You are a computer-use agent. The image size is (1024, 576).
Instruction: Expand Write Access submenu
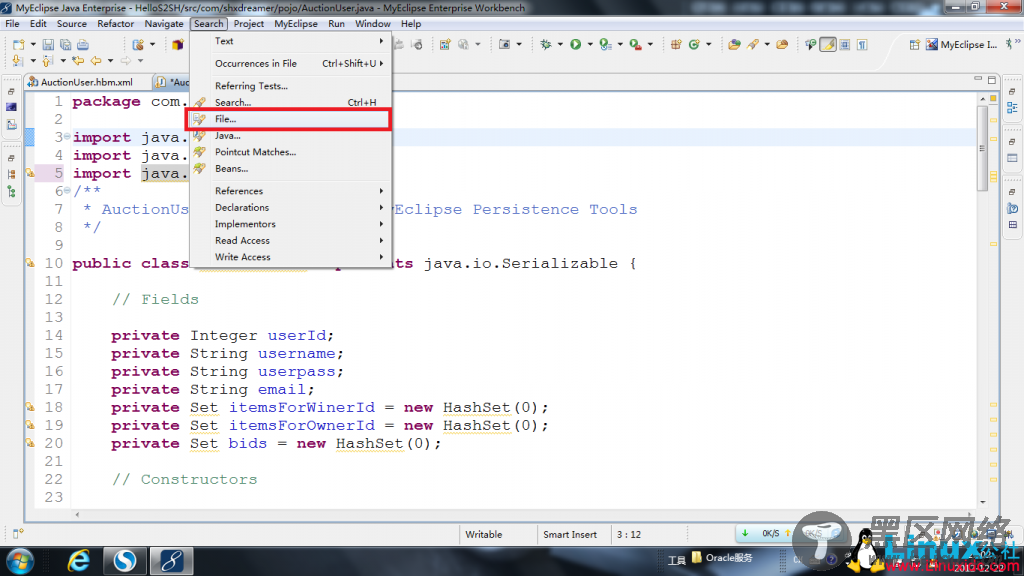pos(291,257)
